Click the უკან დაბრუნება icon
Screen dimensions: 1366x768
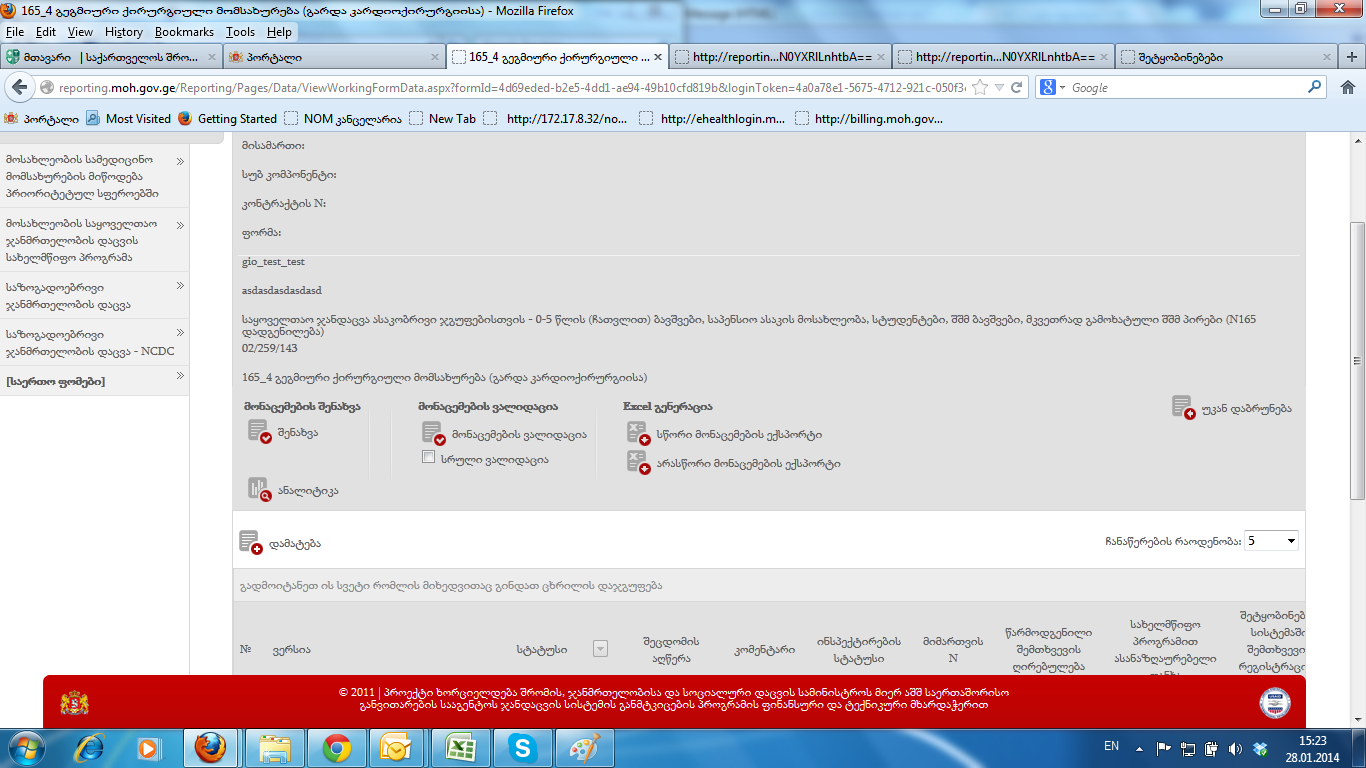1183,407
